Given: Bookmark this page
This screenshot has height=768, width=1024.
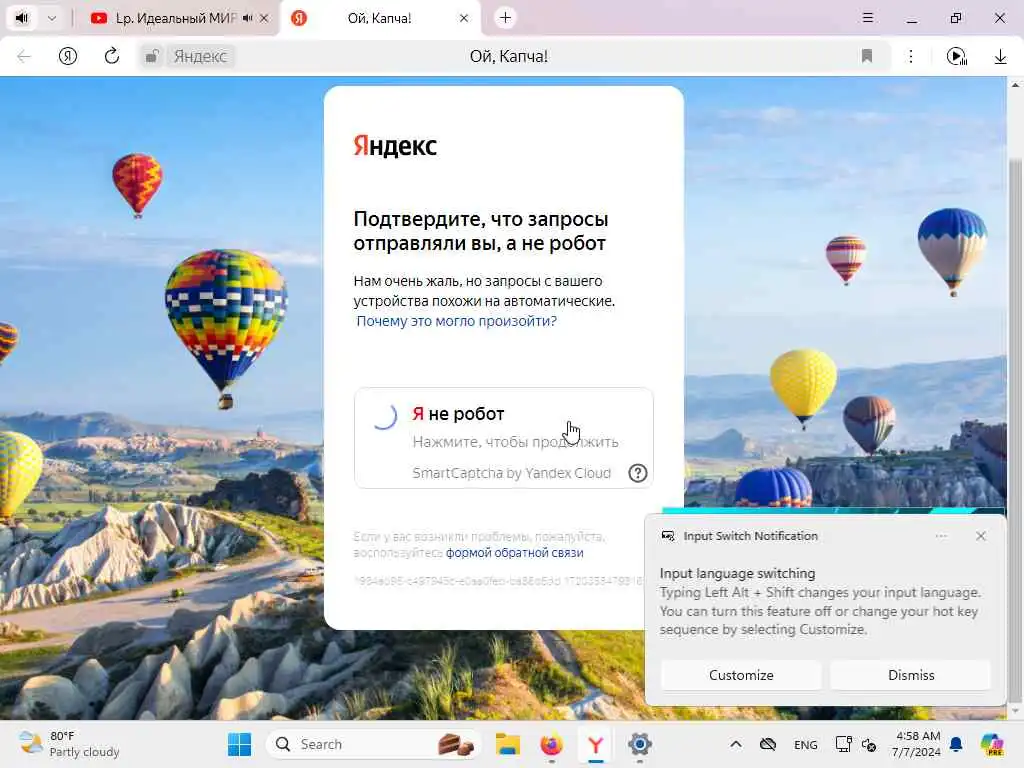Looking at the screenshot, I should coord(867,56).
